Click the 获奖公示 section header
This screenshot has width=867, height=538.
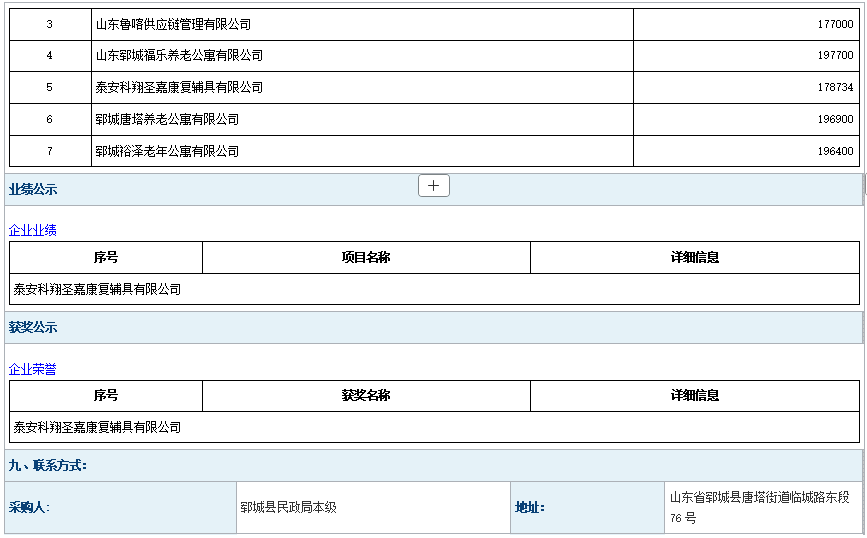point(34,327)
